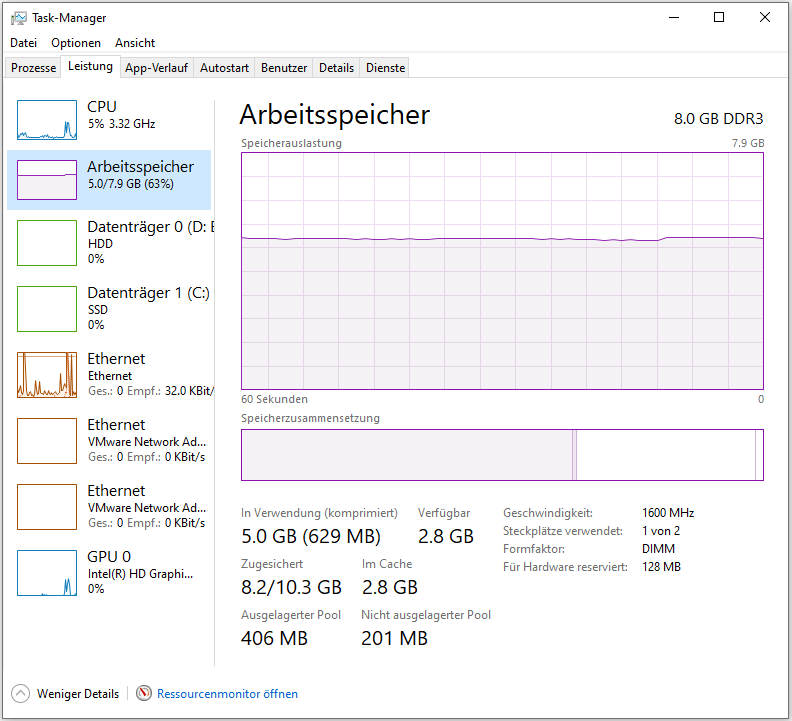The image size is (792, 721).
Task: Select the first Ethernet adapter with activity
Action: coord(110,374)
